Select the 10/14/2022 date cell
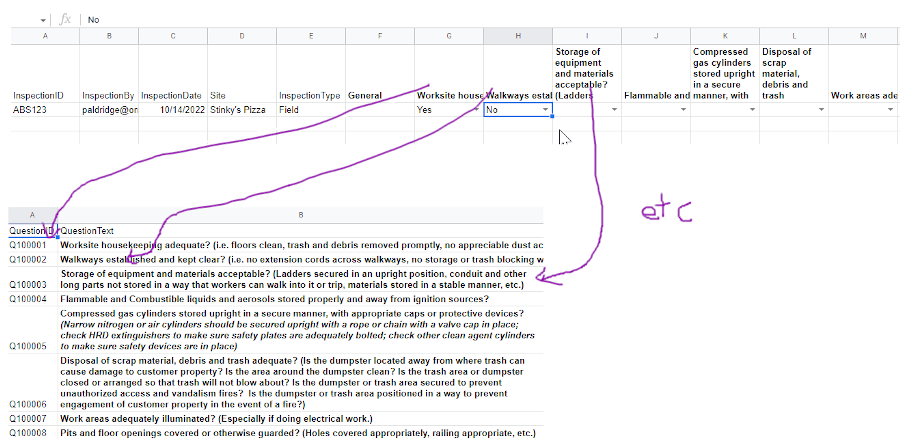This screenshot has height=439, width=900. pyautogui.click(x=173, y=109)
